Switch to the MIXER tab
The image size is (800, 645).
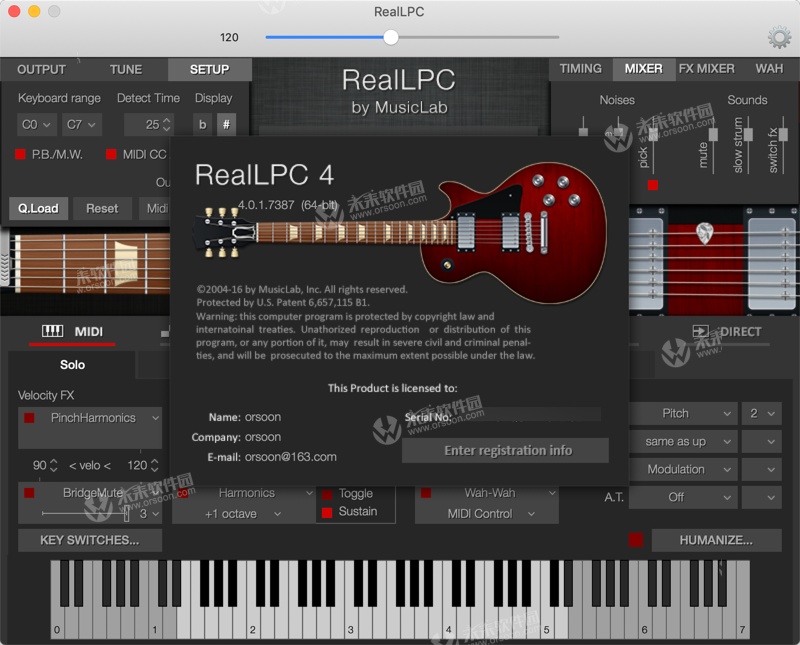tap(643, 69)
